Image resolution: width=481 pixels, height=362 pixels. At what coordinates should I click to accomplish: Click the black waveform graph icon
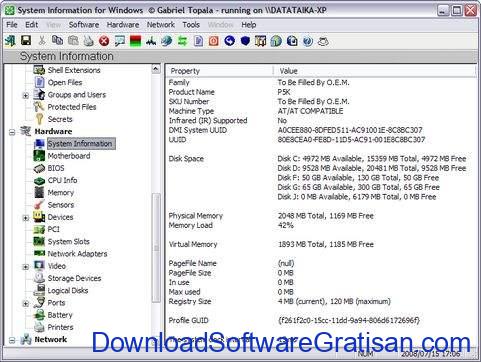tap(151, 41)
